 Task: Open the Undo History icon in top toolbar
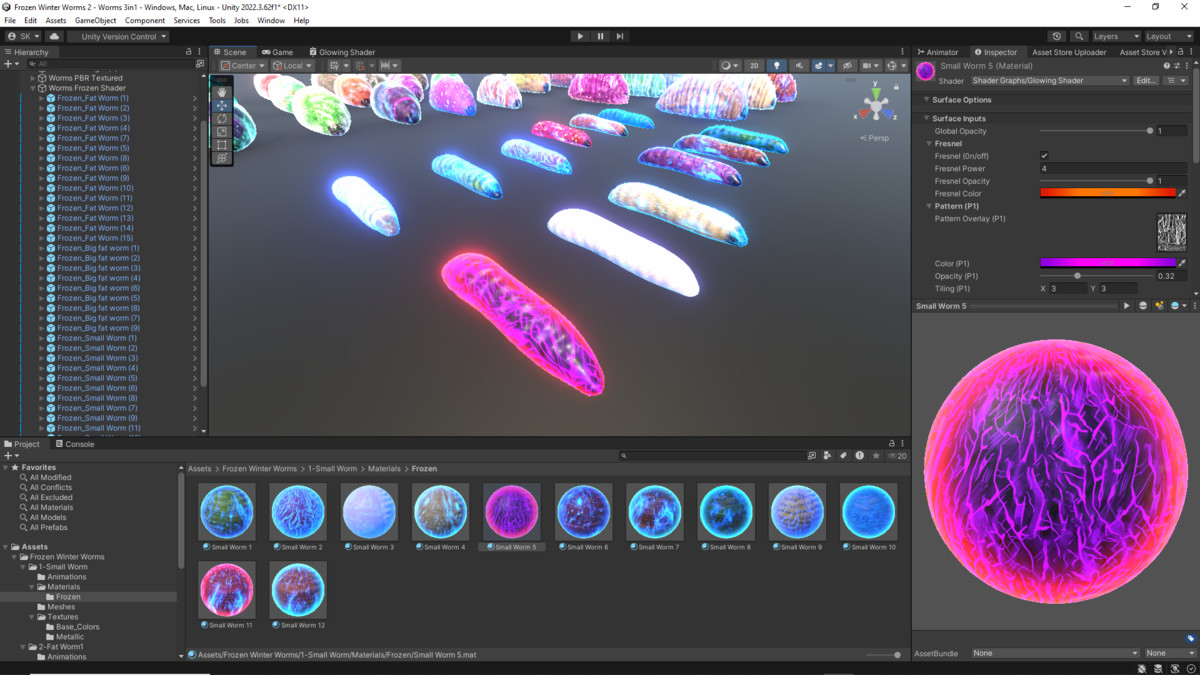[x=1057, y=36]
